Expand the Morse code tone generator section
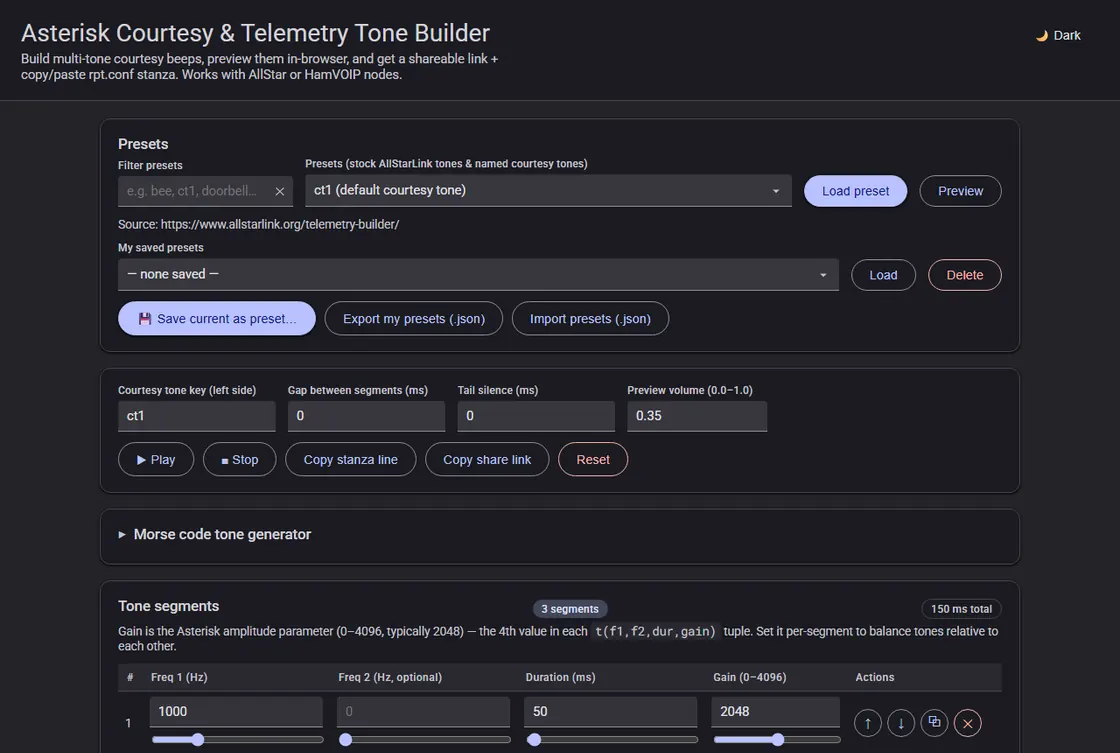 pos(214,534)
